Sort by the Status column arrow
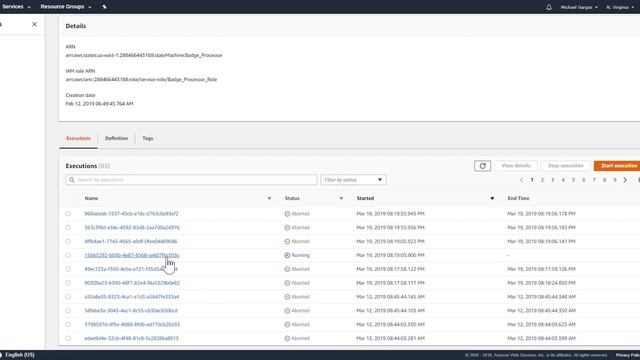 (x=341, y=198)
